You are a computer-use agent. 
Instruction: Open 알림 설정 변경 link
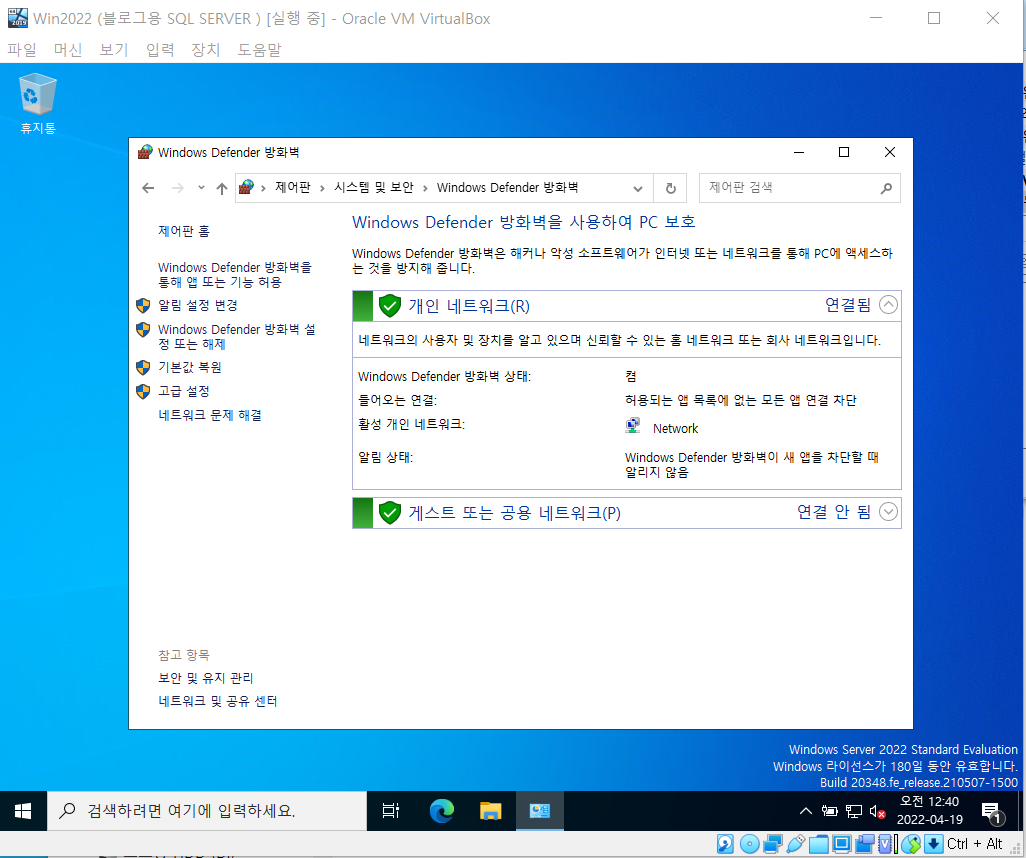198,306
